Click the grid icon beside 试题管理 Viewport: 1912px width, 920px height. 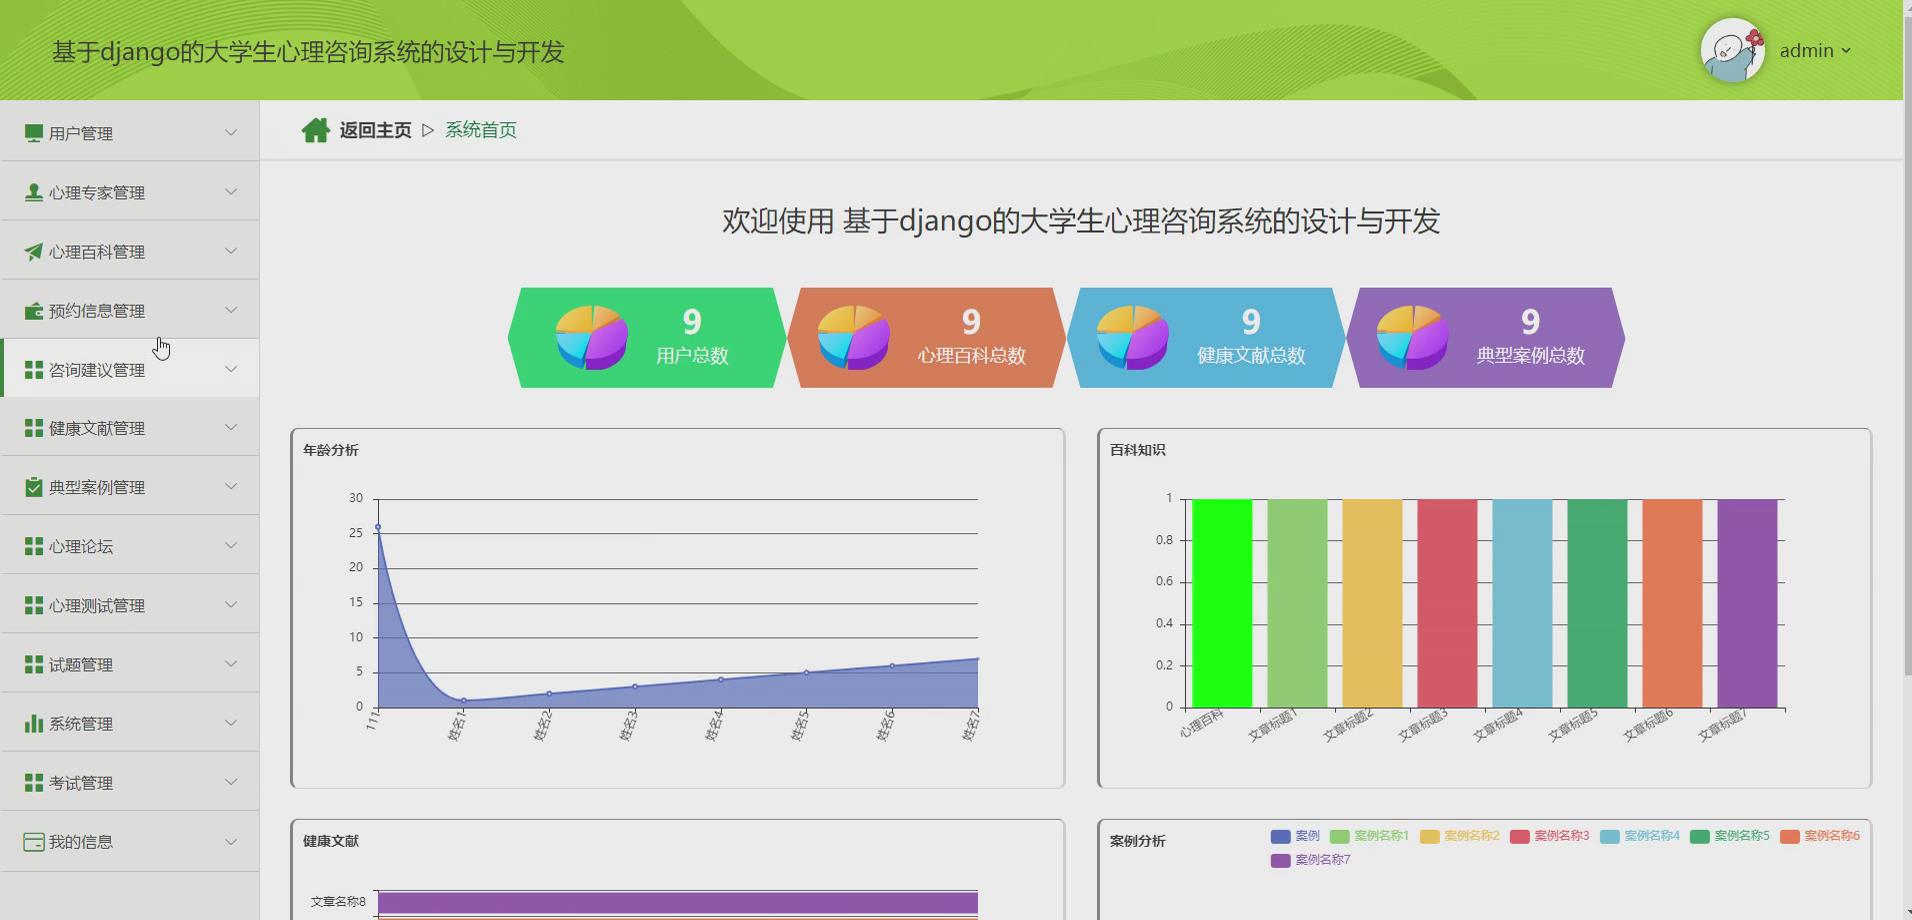(34, 664)
